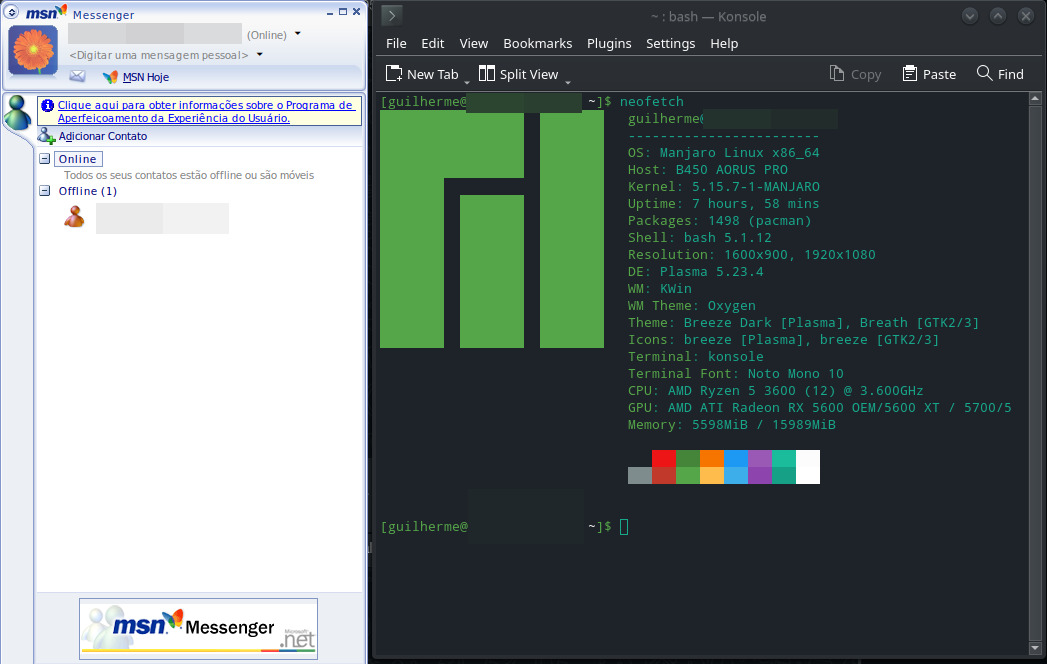Screen dimensions: 1047x664
Task: Open the Bookmarks menu in Konsole
Action: click(x=538, y=43)
